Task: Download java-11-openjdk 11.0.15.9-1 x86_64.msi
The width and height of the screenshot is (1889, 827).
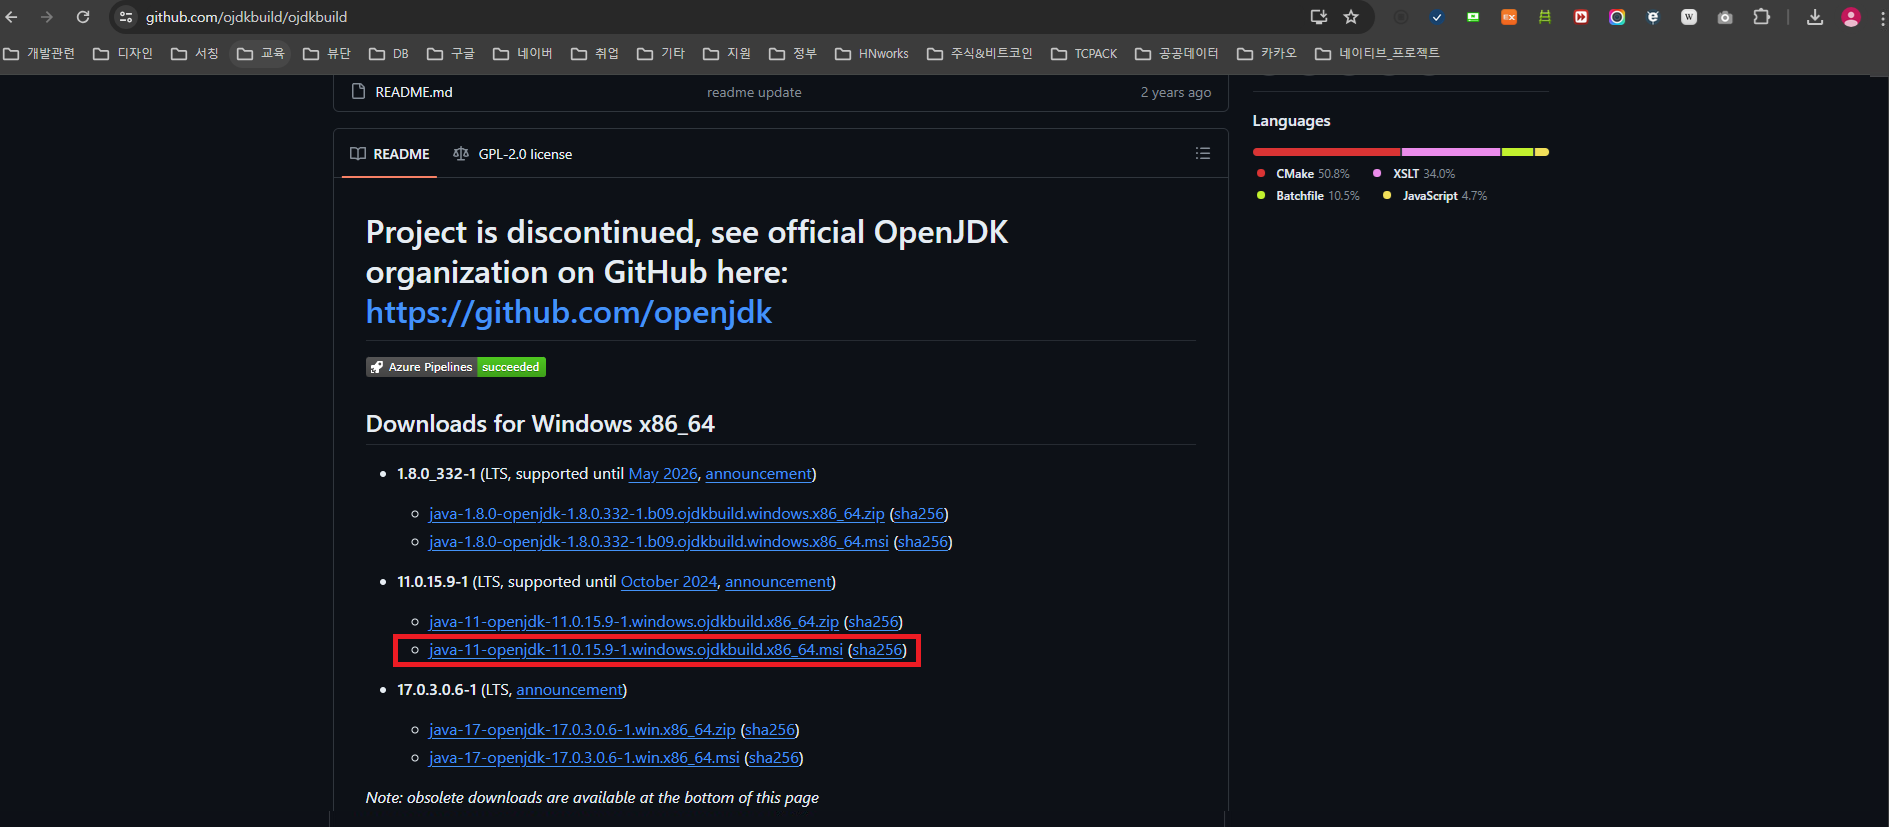Action: pos(636,650)
